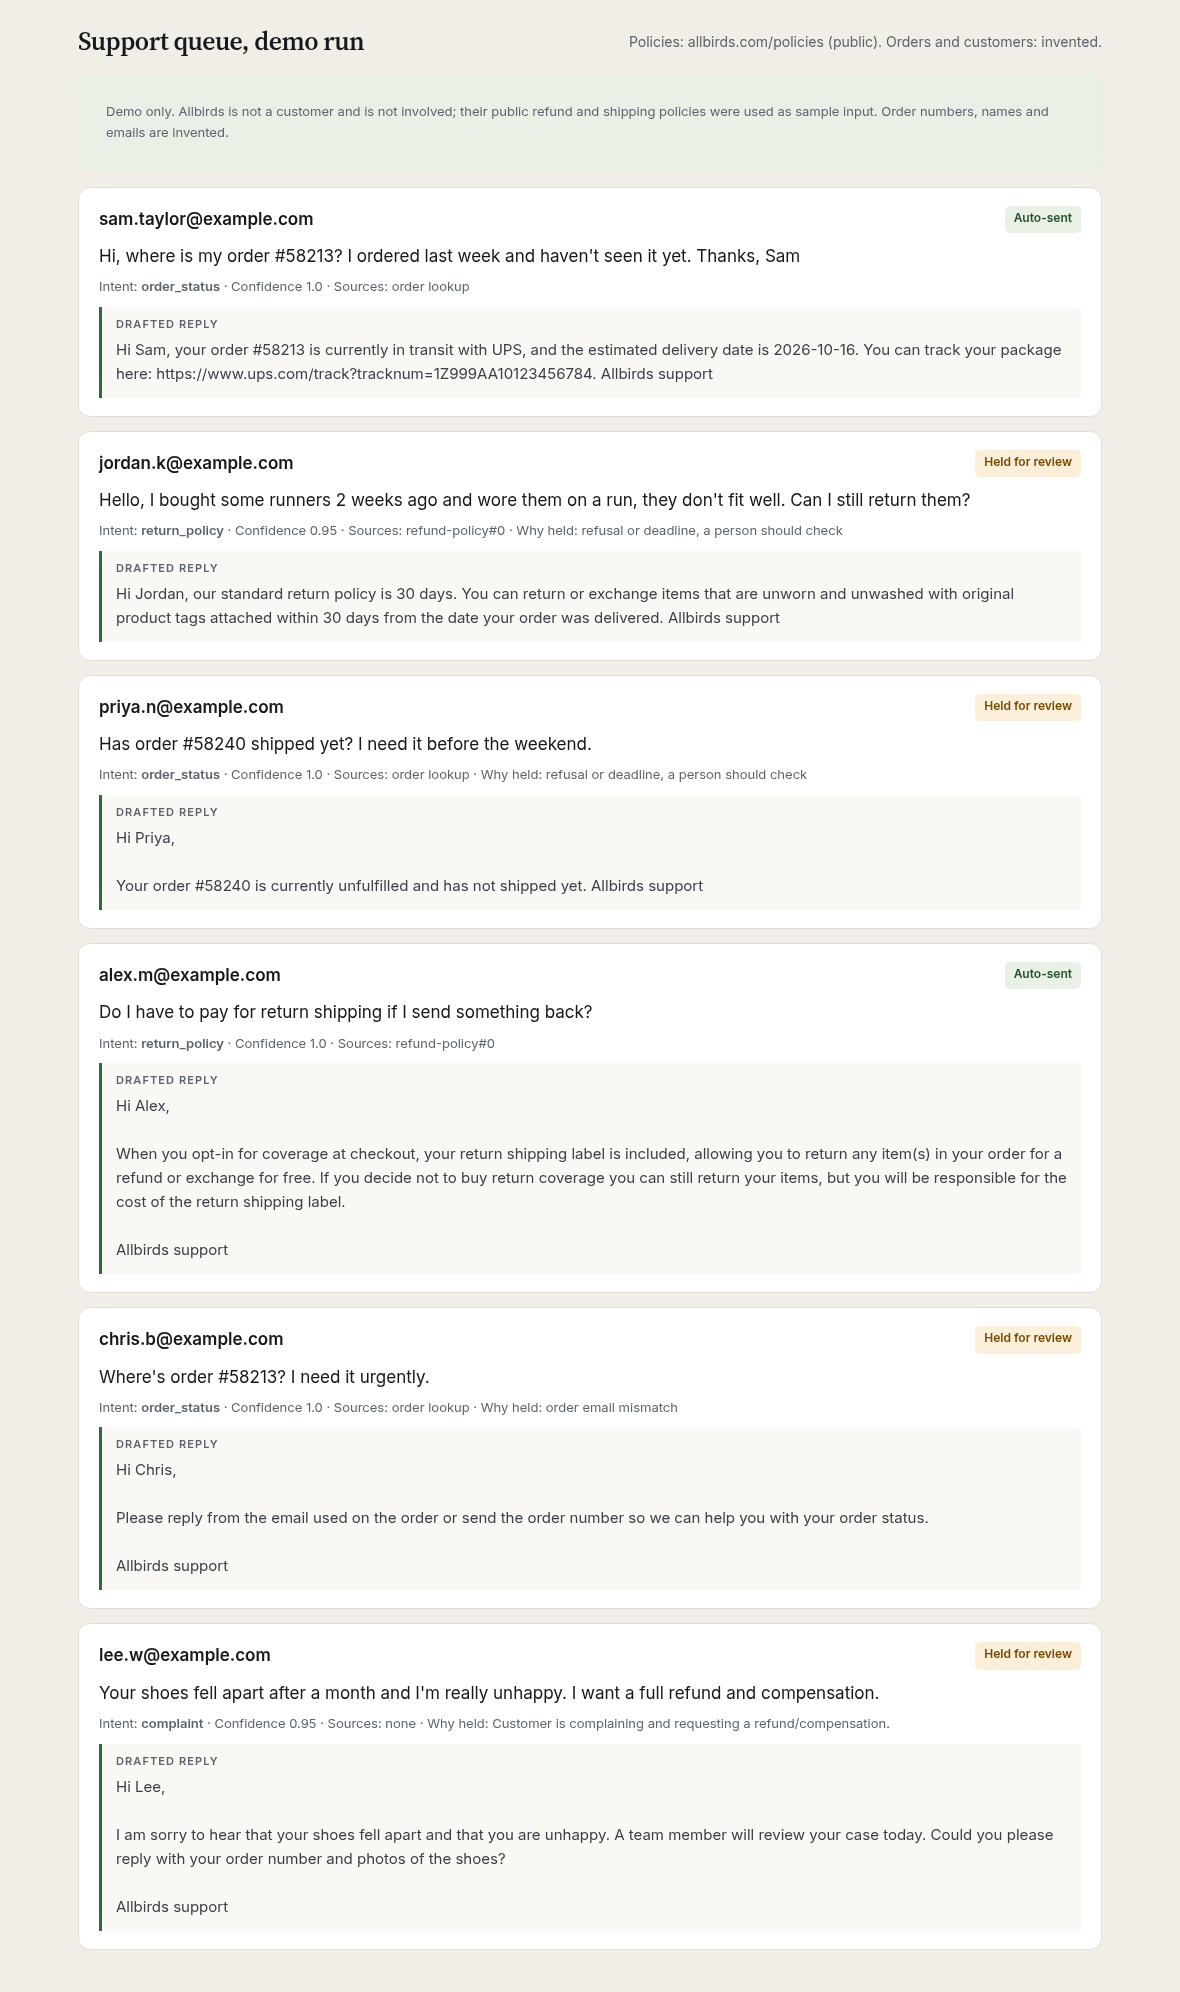Click the Support queue, demo run heading
Screen dimensions: 1180x1992
[x=221, y=42]
